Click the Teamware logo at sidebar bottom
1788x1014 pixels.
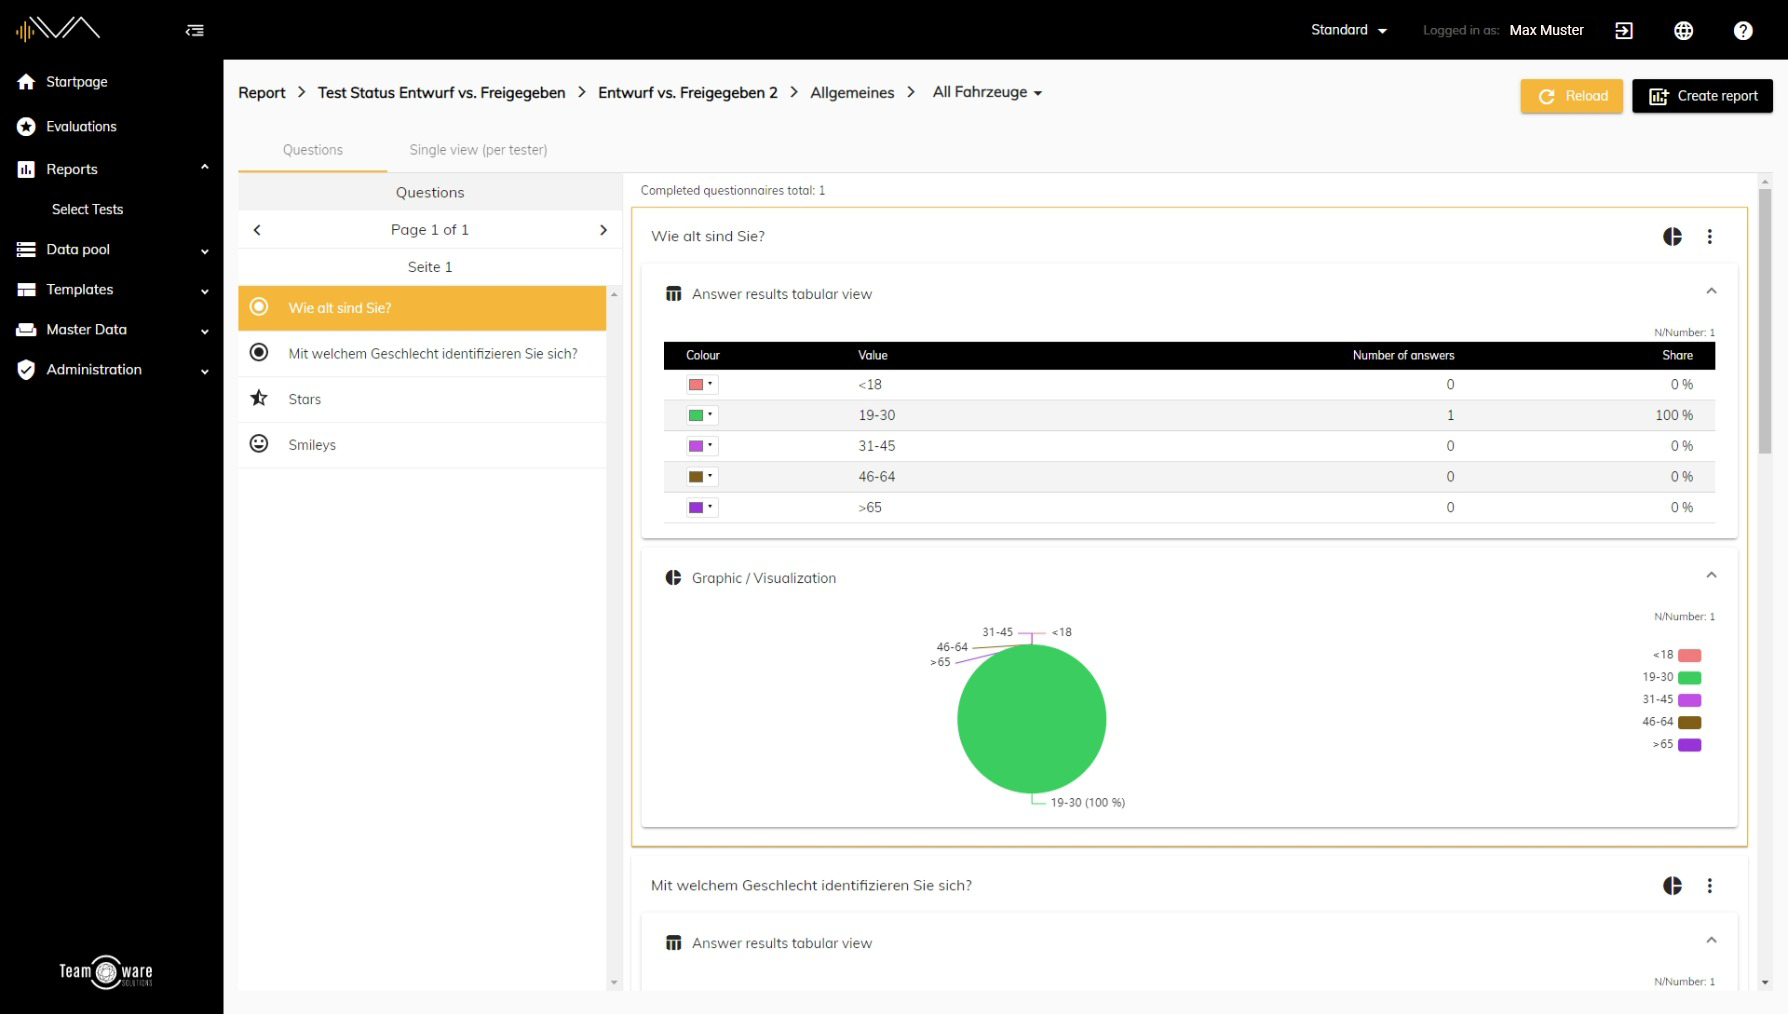pyautogui.click(x=106, y=971)
